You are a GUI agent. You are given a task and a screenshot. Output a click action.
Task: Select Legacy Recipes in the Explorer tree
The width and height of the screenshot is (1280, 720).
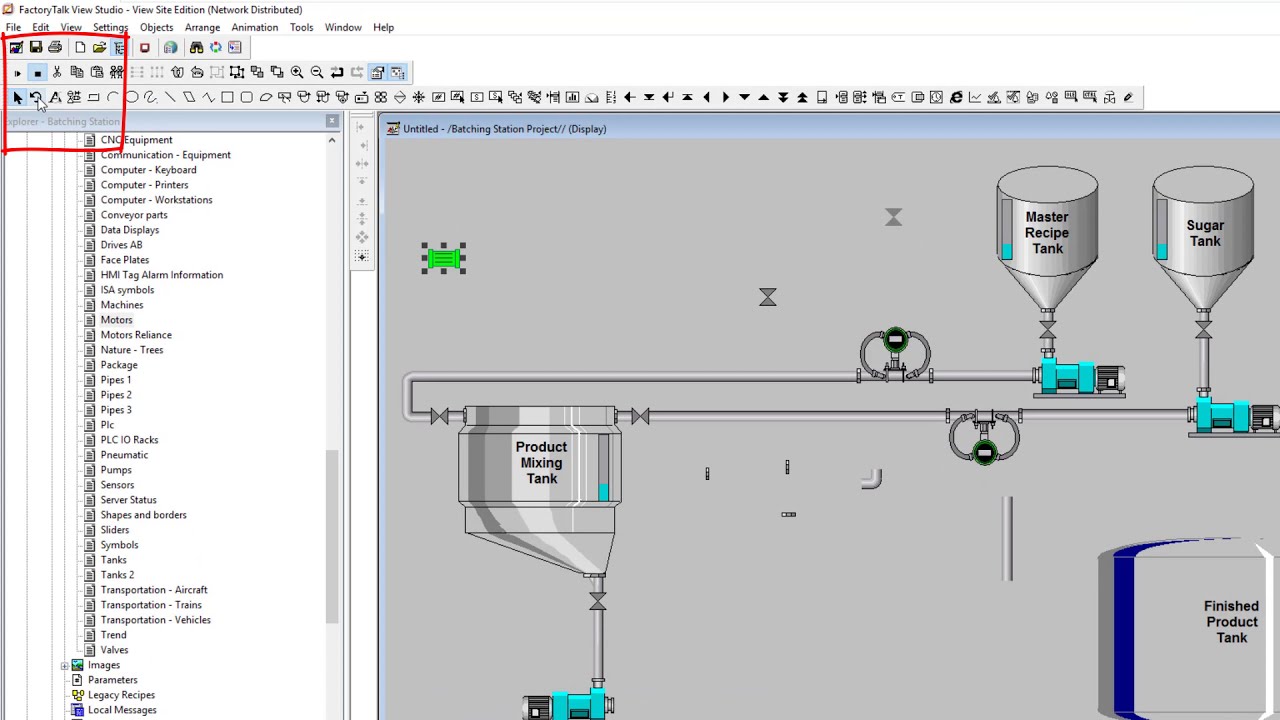[x=121, y=695]
